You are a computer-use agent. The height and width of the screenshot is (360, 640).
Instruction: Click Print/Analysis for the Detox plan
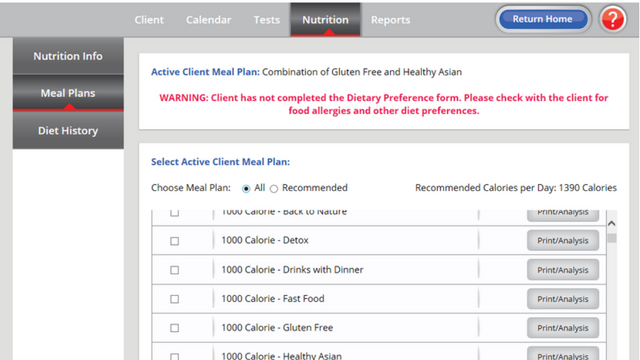tap(563, 240)
